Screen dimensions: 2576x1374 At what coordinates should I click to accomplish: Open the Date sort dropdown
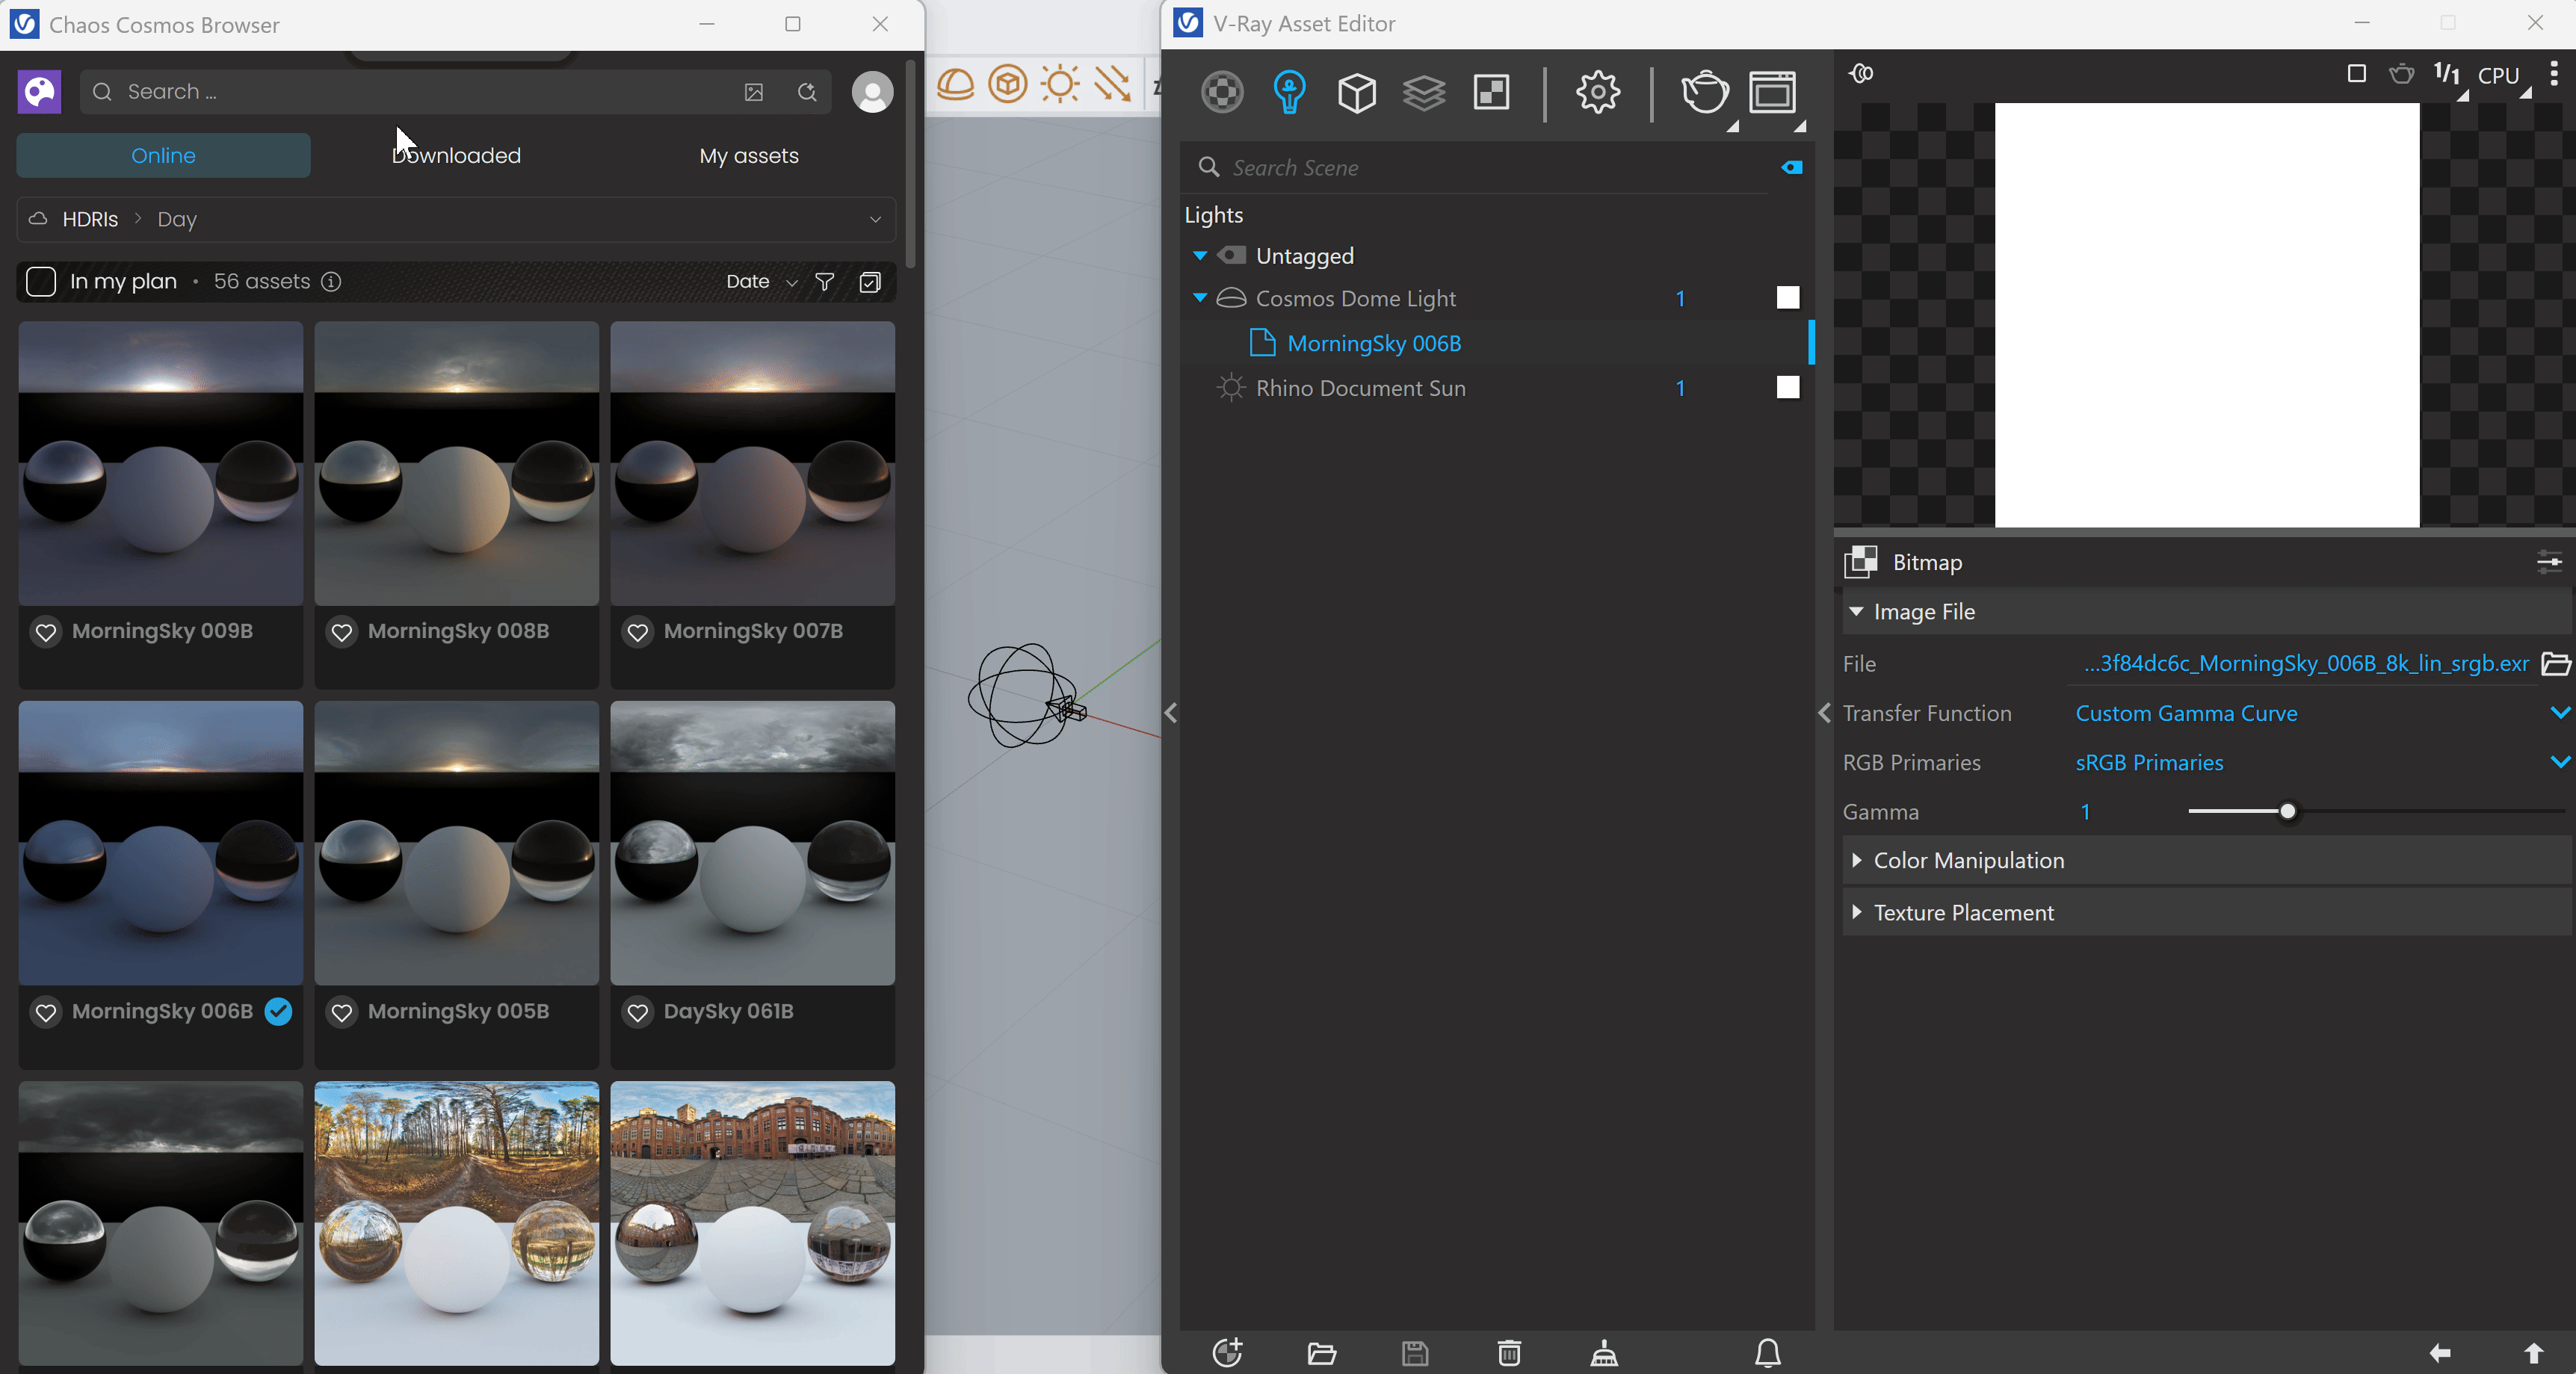pos(762,282)
